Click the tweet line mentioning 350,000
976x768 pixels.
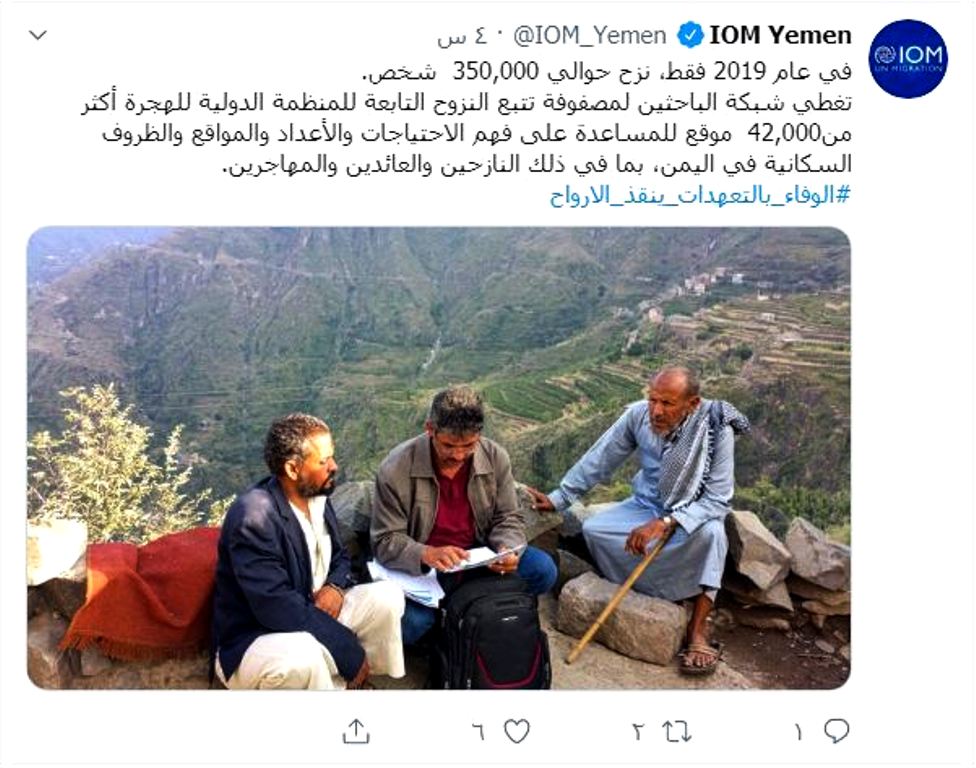[x=607, y=72]
